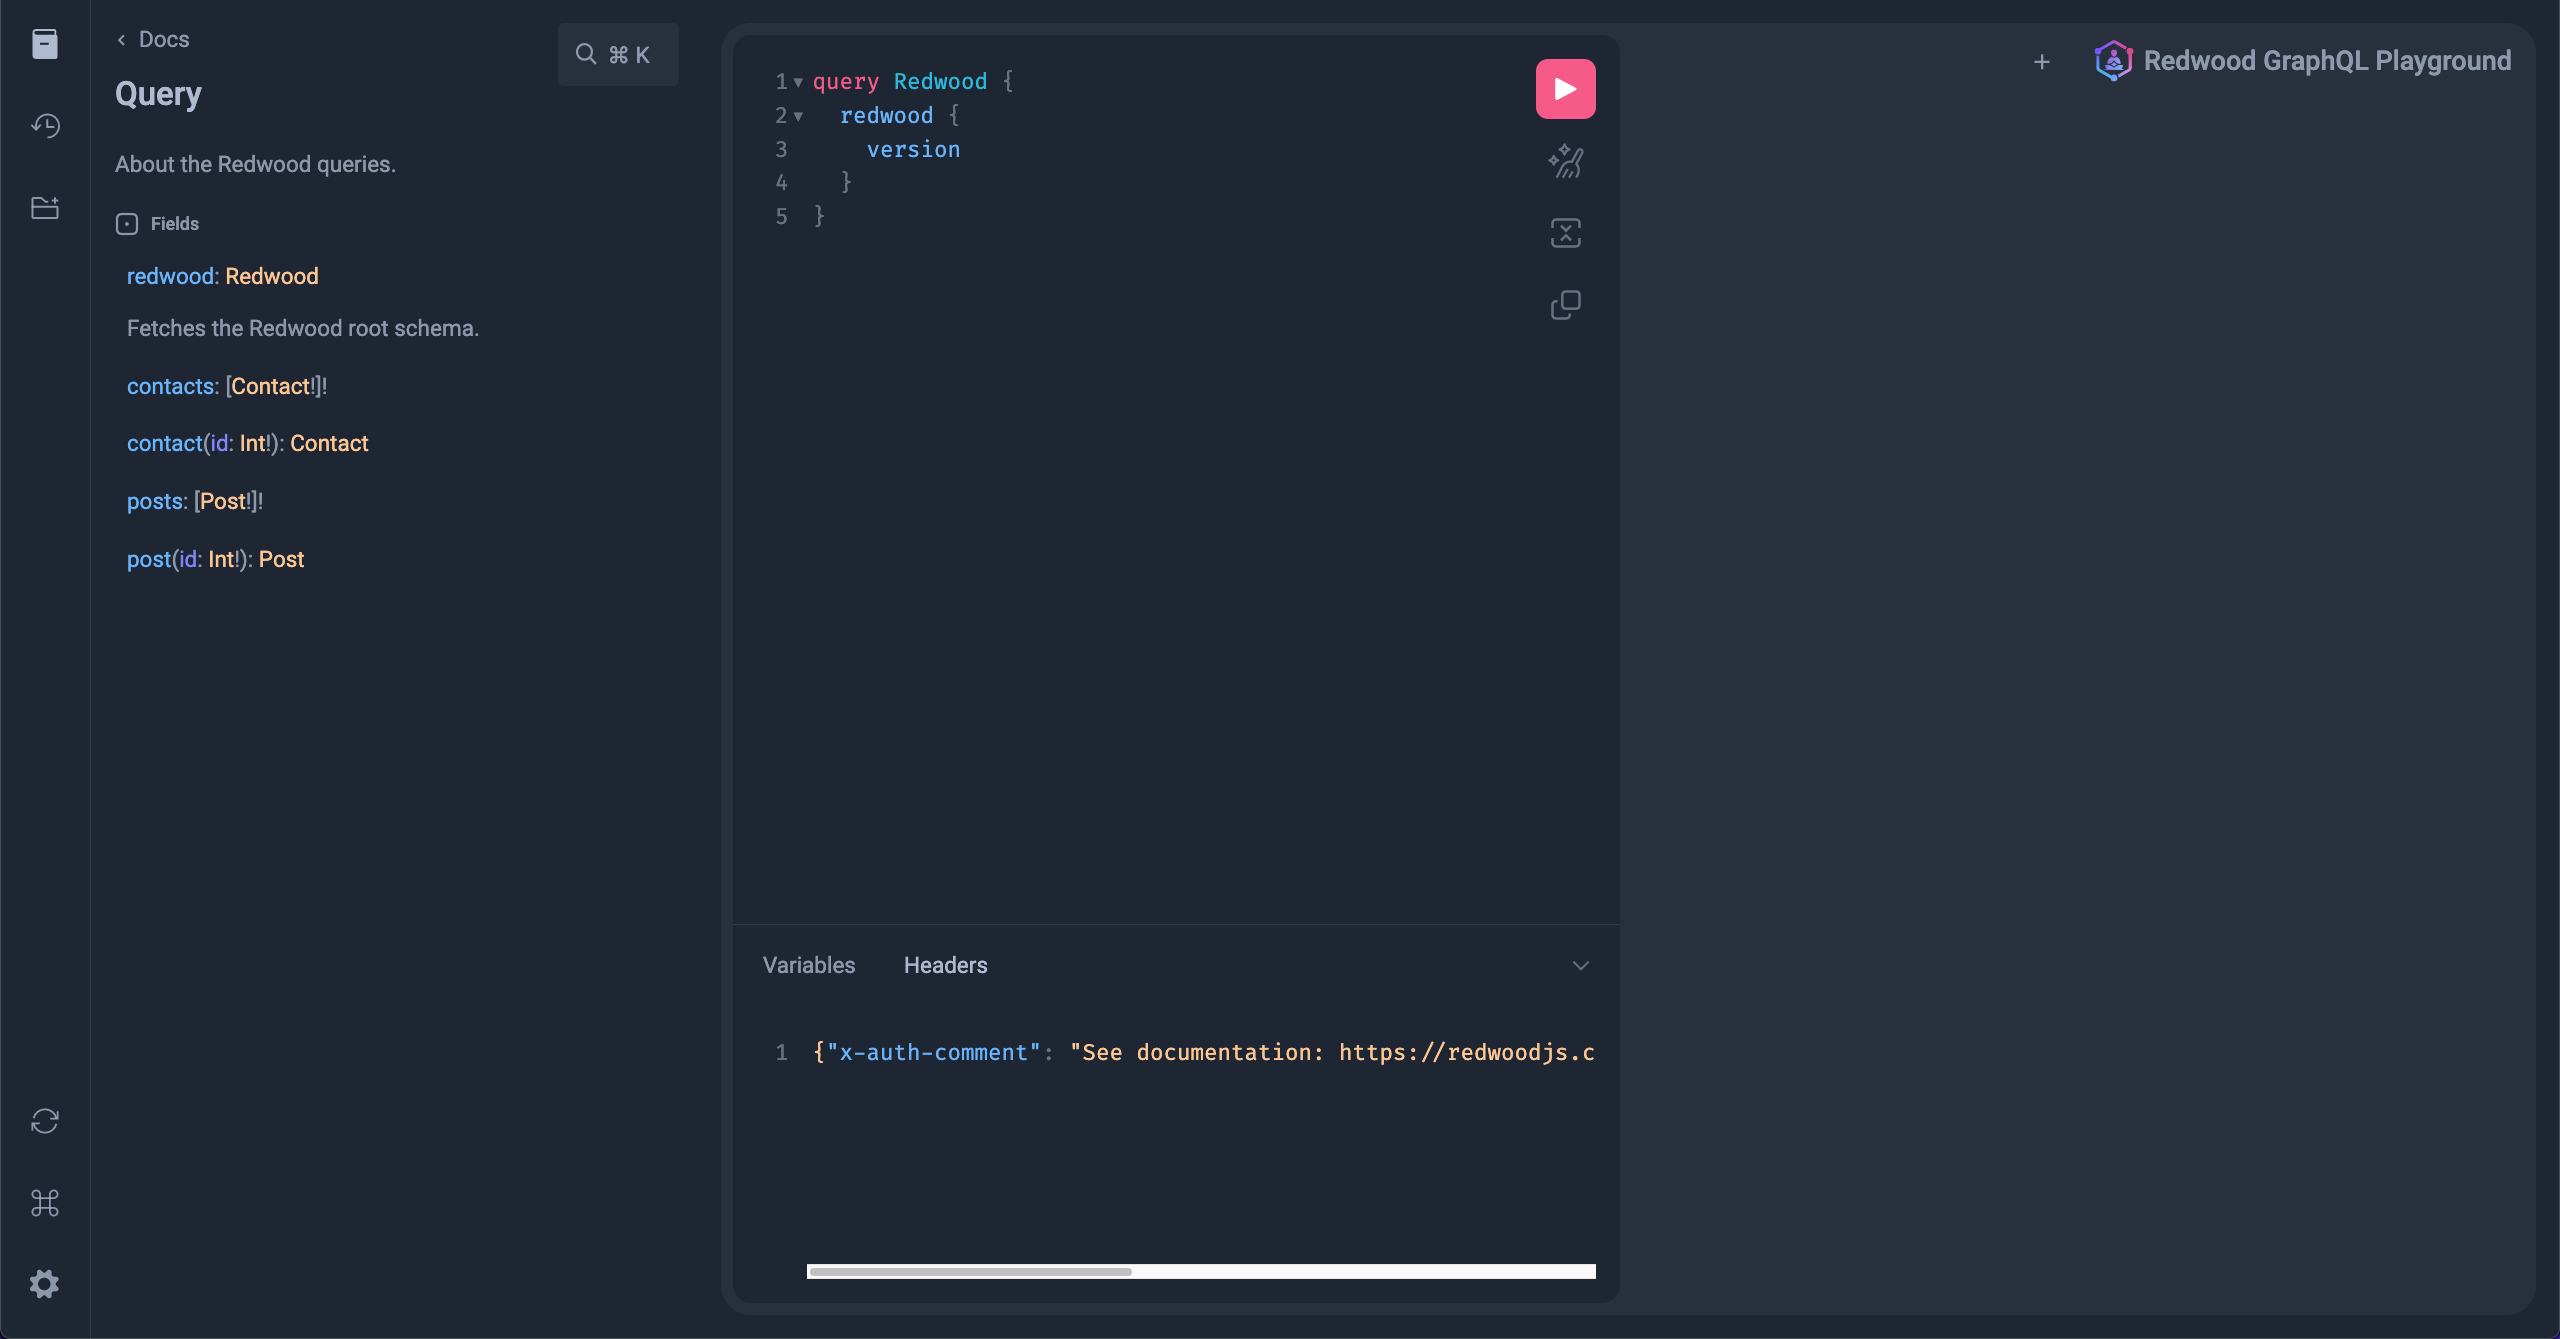Image resolution: width=2560 pixels, height=1339 pixels.
Task: Open the GraphiQL explorer plugin icon
Action: (45, 208)
